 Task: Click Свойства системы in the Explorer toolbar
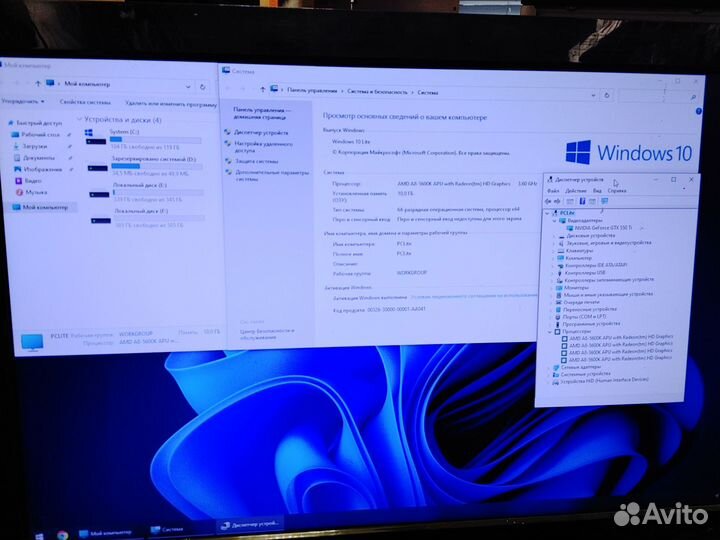click(x=85, y=102)
